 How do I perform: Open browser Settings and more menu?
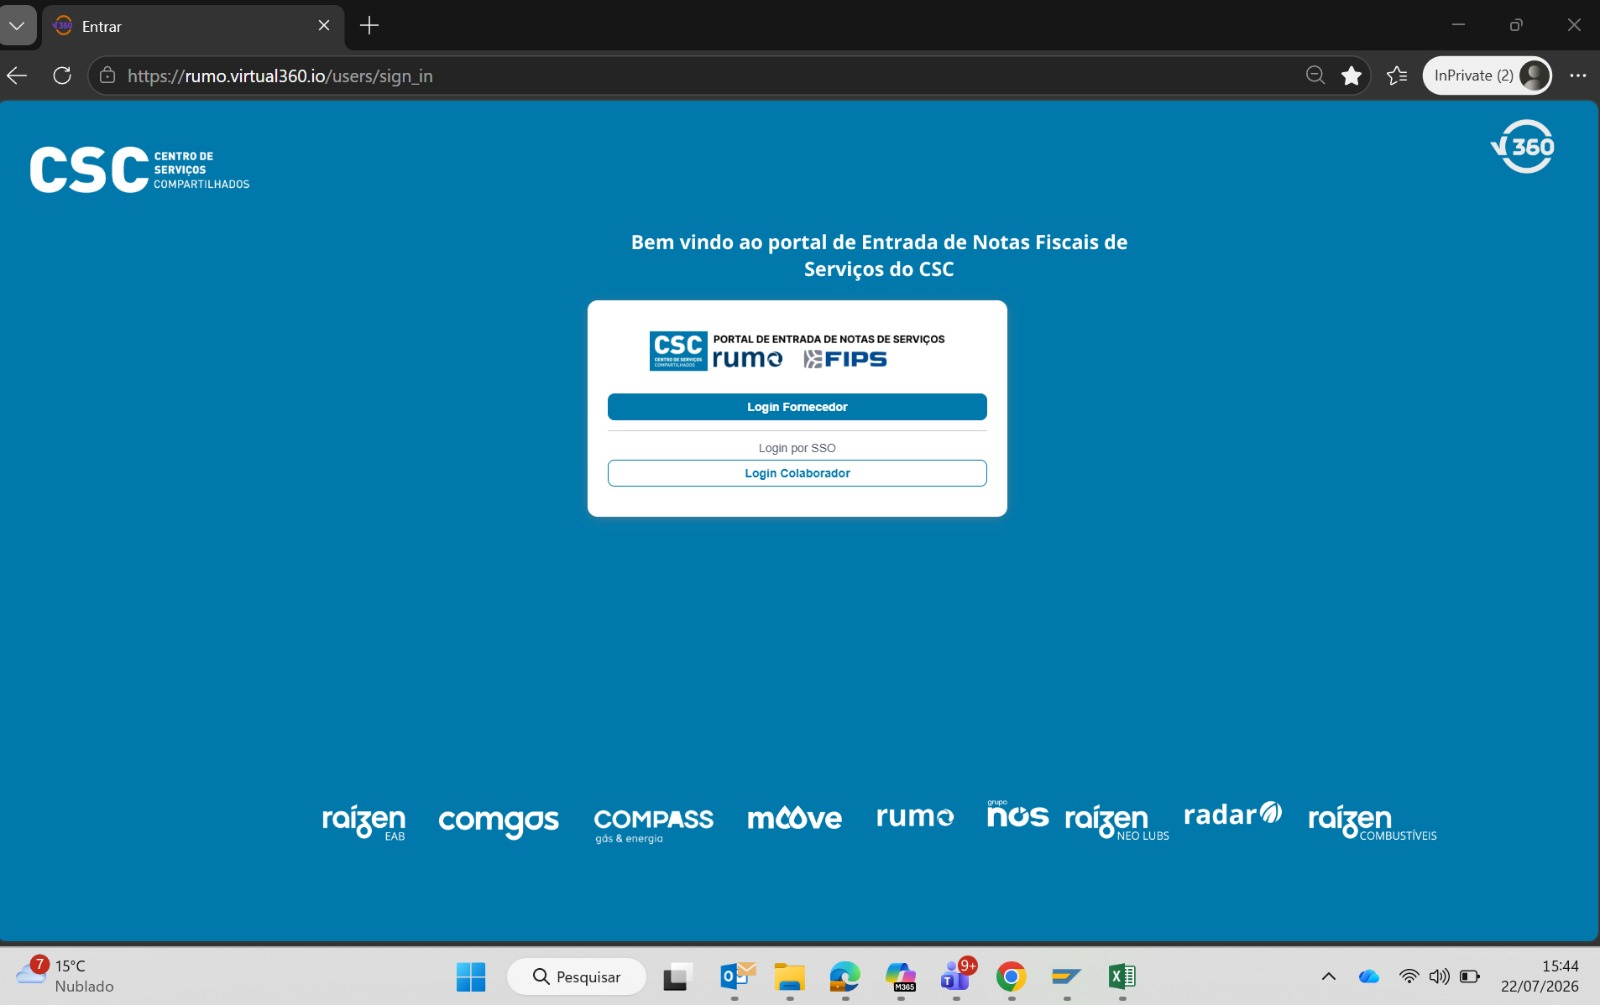pos(1578,76)
